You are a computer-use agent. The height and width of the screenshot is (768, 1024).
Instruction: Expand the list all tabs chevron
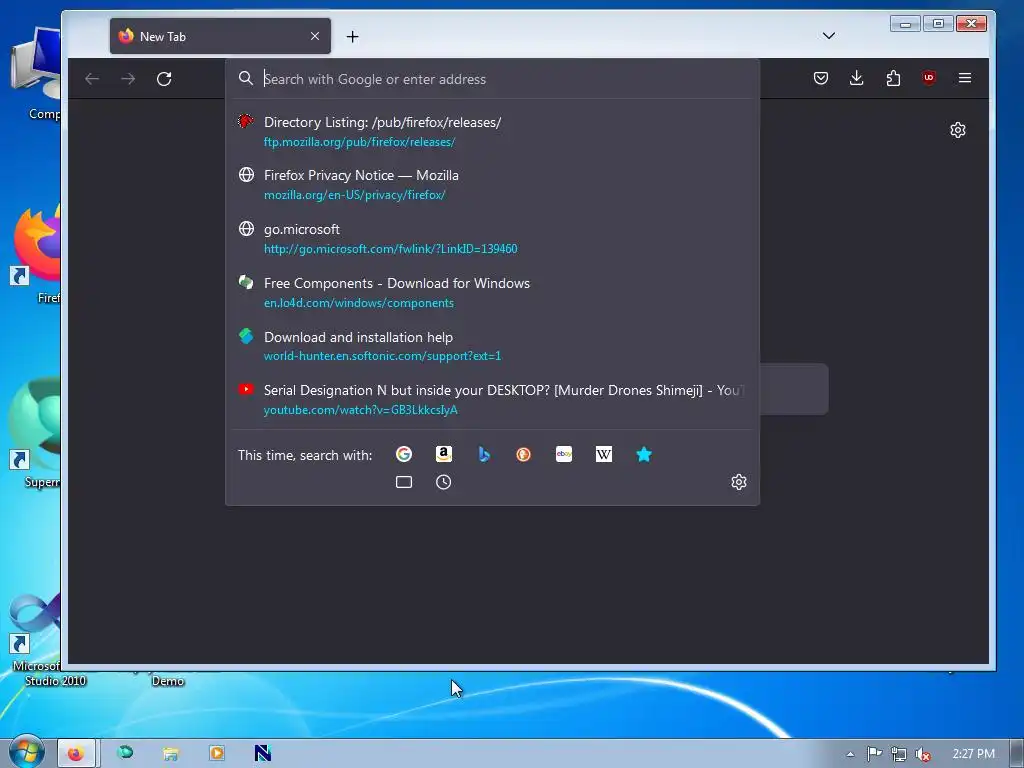point(829,36)
